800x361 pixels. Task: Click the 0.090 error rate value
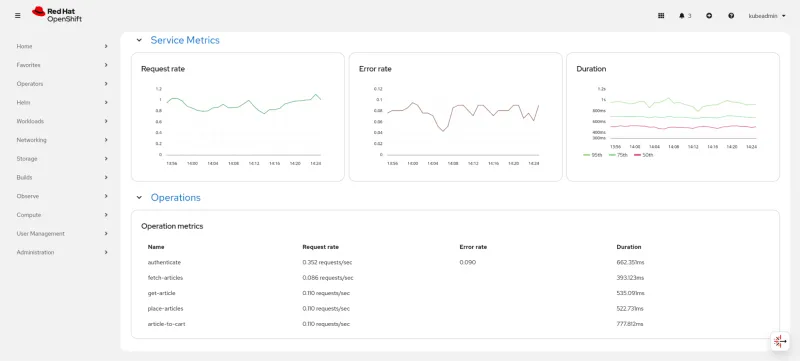[467, 262]
